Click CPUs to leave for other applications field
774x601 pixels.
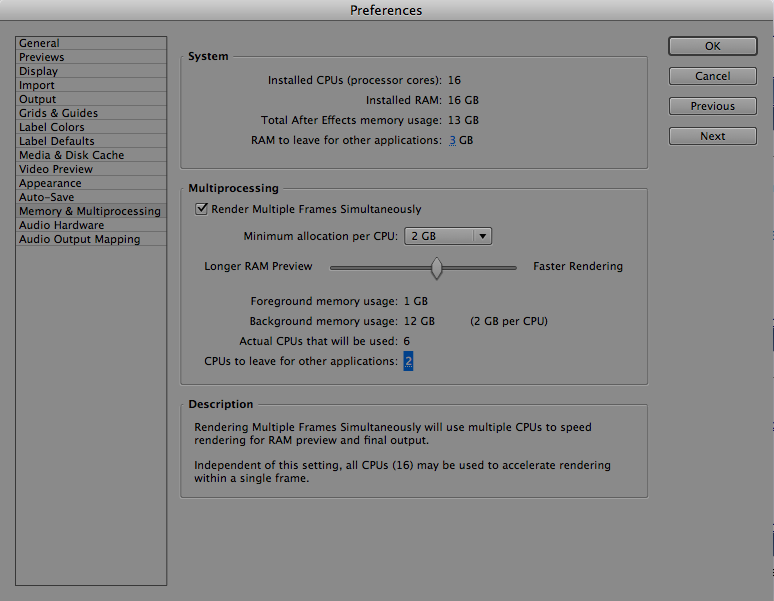pos(408,361)
